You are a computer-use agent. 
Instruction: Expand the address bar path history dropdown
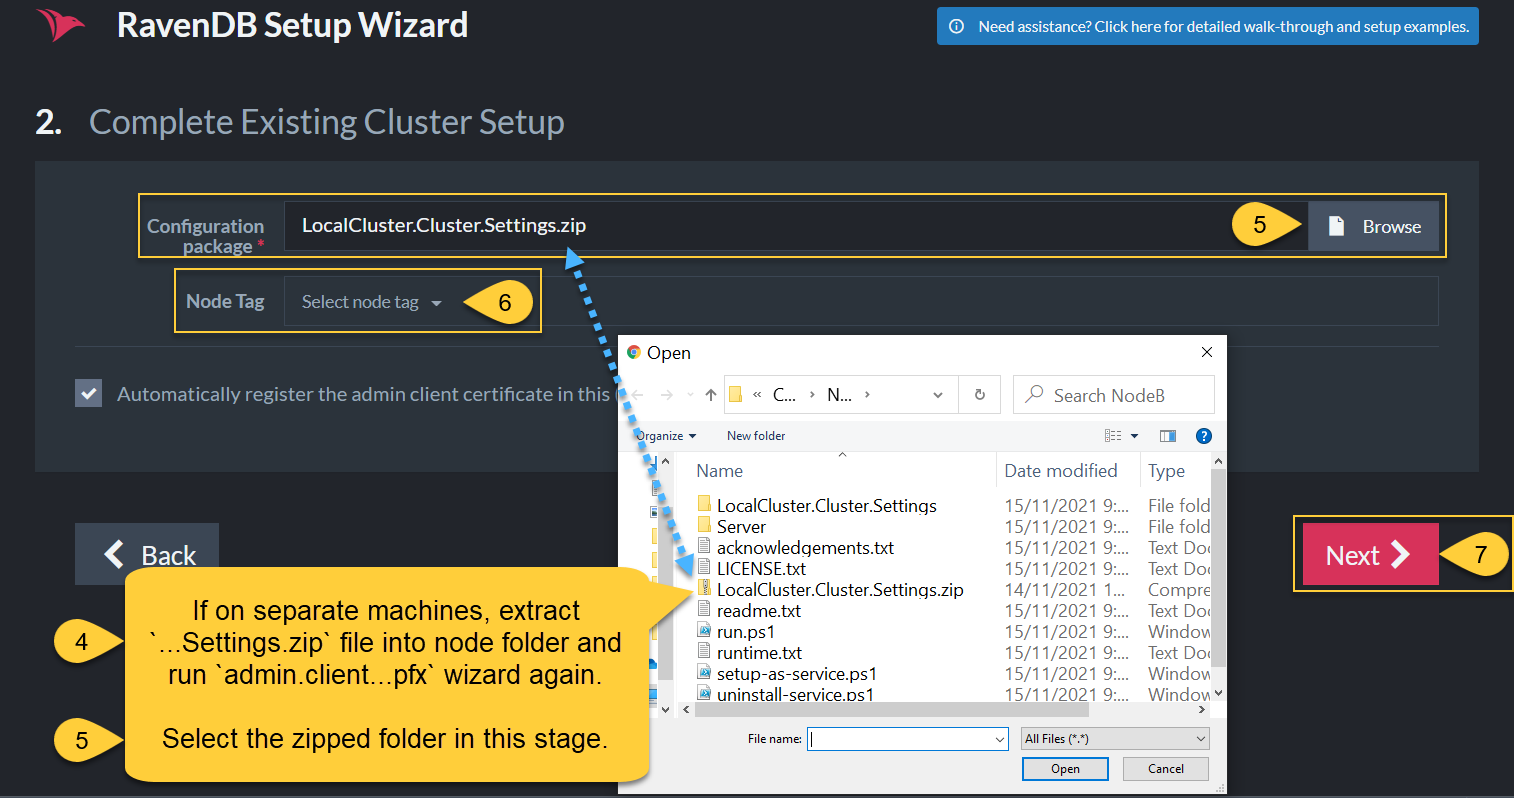pos(938,395)
